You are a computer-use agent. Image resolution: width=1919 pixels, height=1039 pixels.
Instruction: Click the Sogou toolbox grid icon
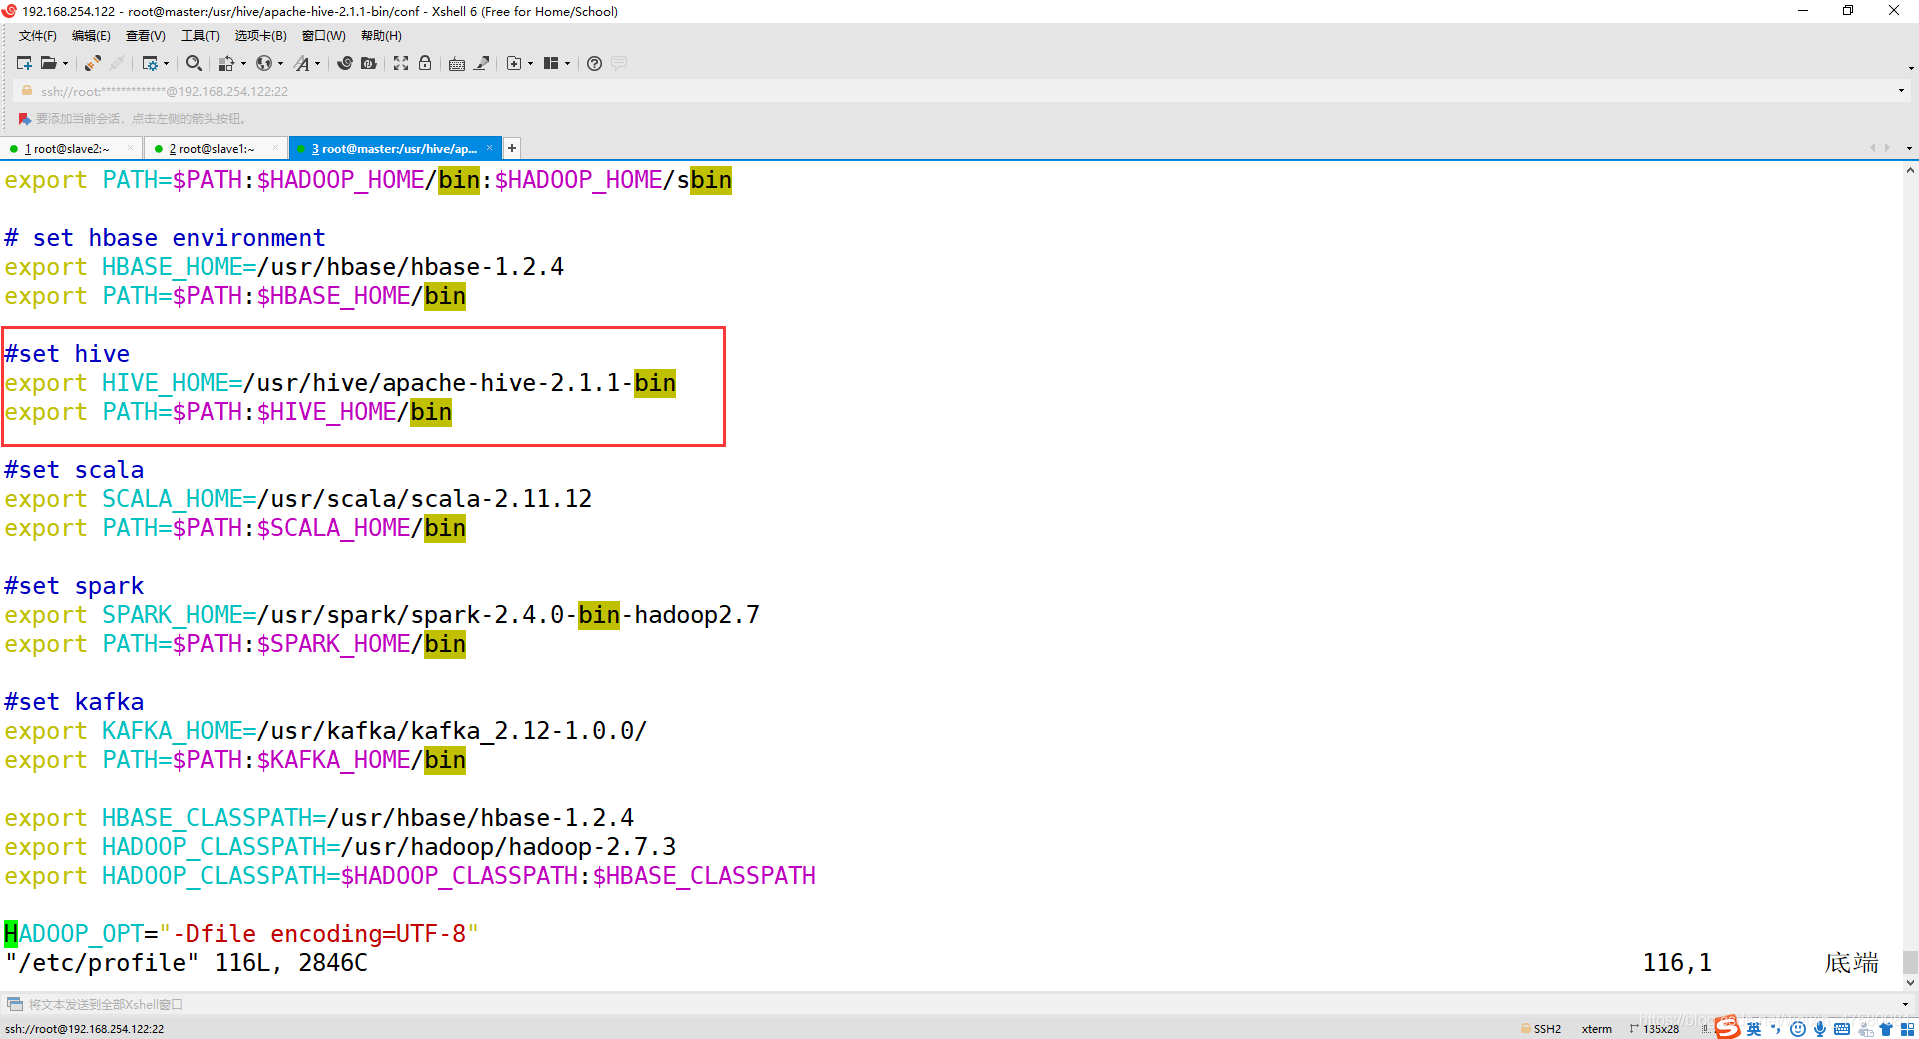coord(1907,1029)
